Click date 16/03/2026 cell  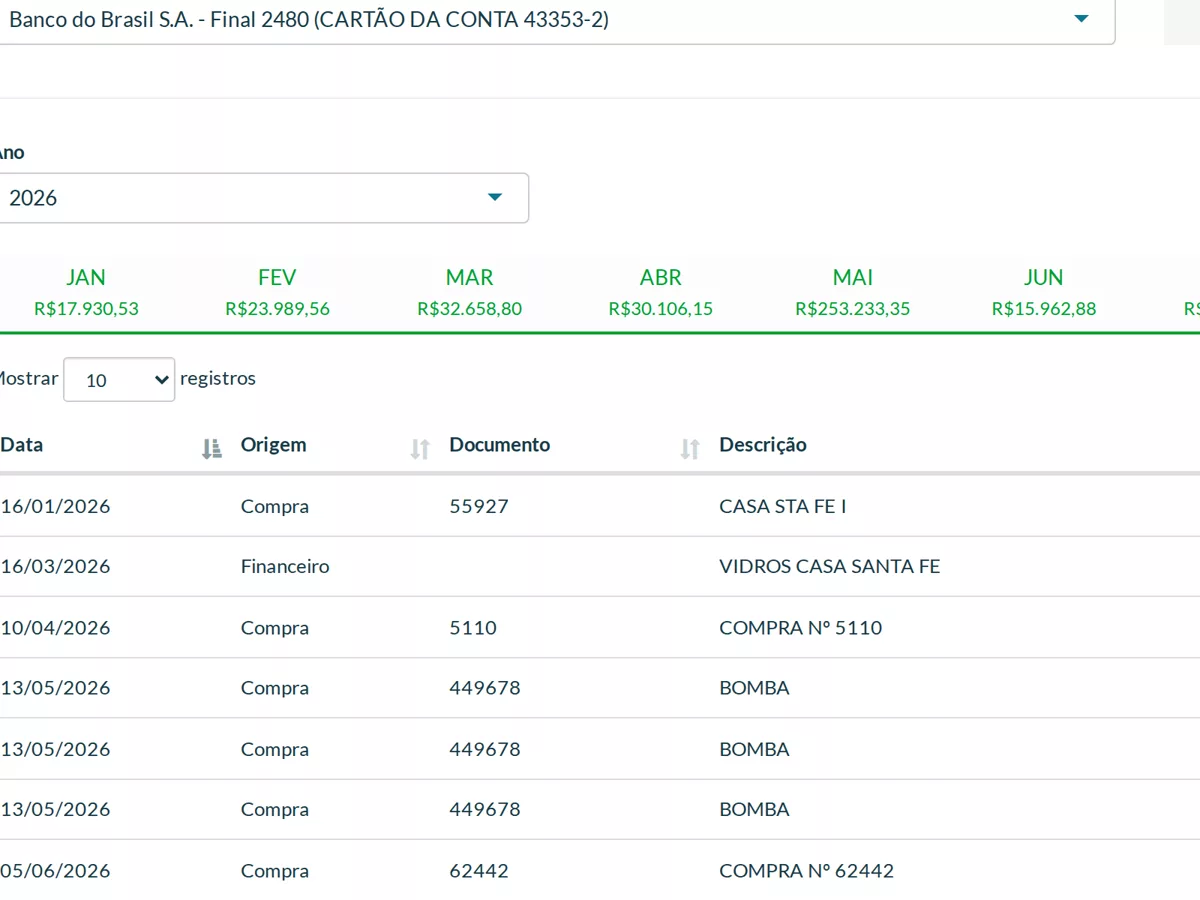[55, 566]
